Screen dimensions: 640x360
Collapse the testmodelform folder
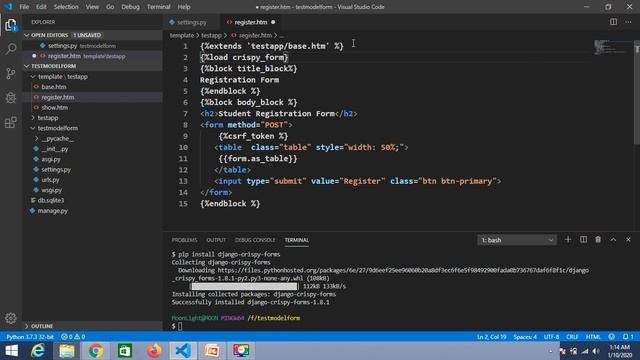[33, 128]
